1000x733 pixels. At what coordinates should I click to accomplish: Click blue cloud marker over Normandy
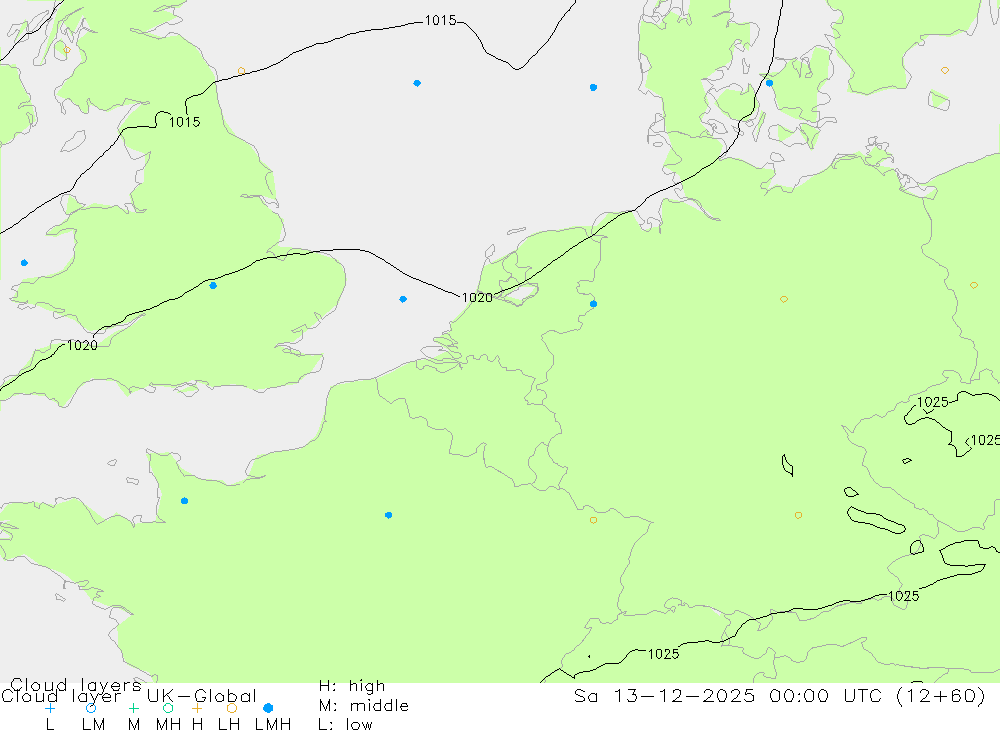click(184, 501)
